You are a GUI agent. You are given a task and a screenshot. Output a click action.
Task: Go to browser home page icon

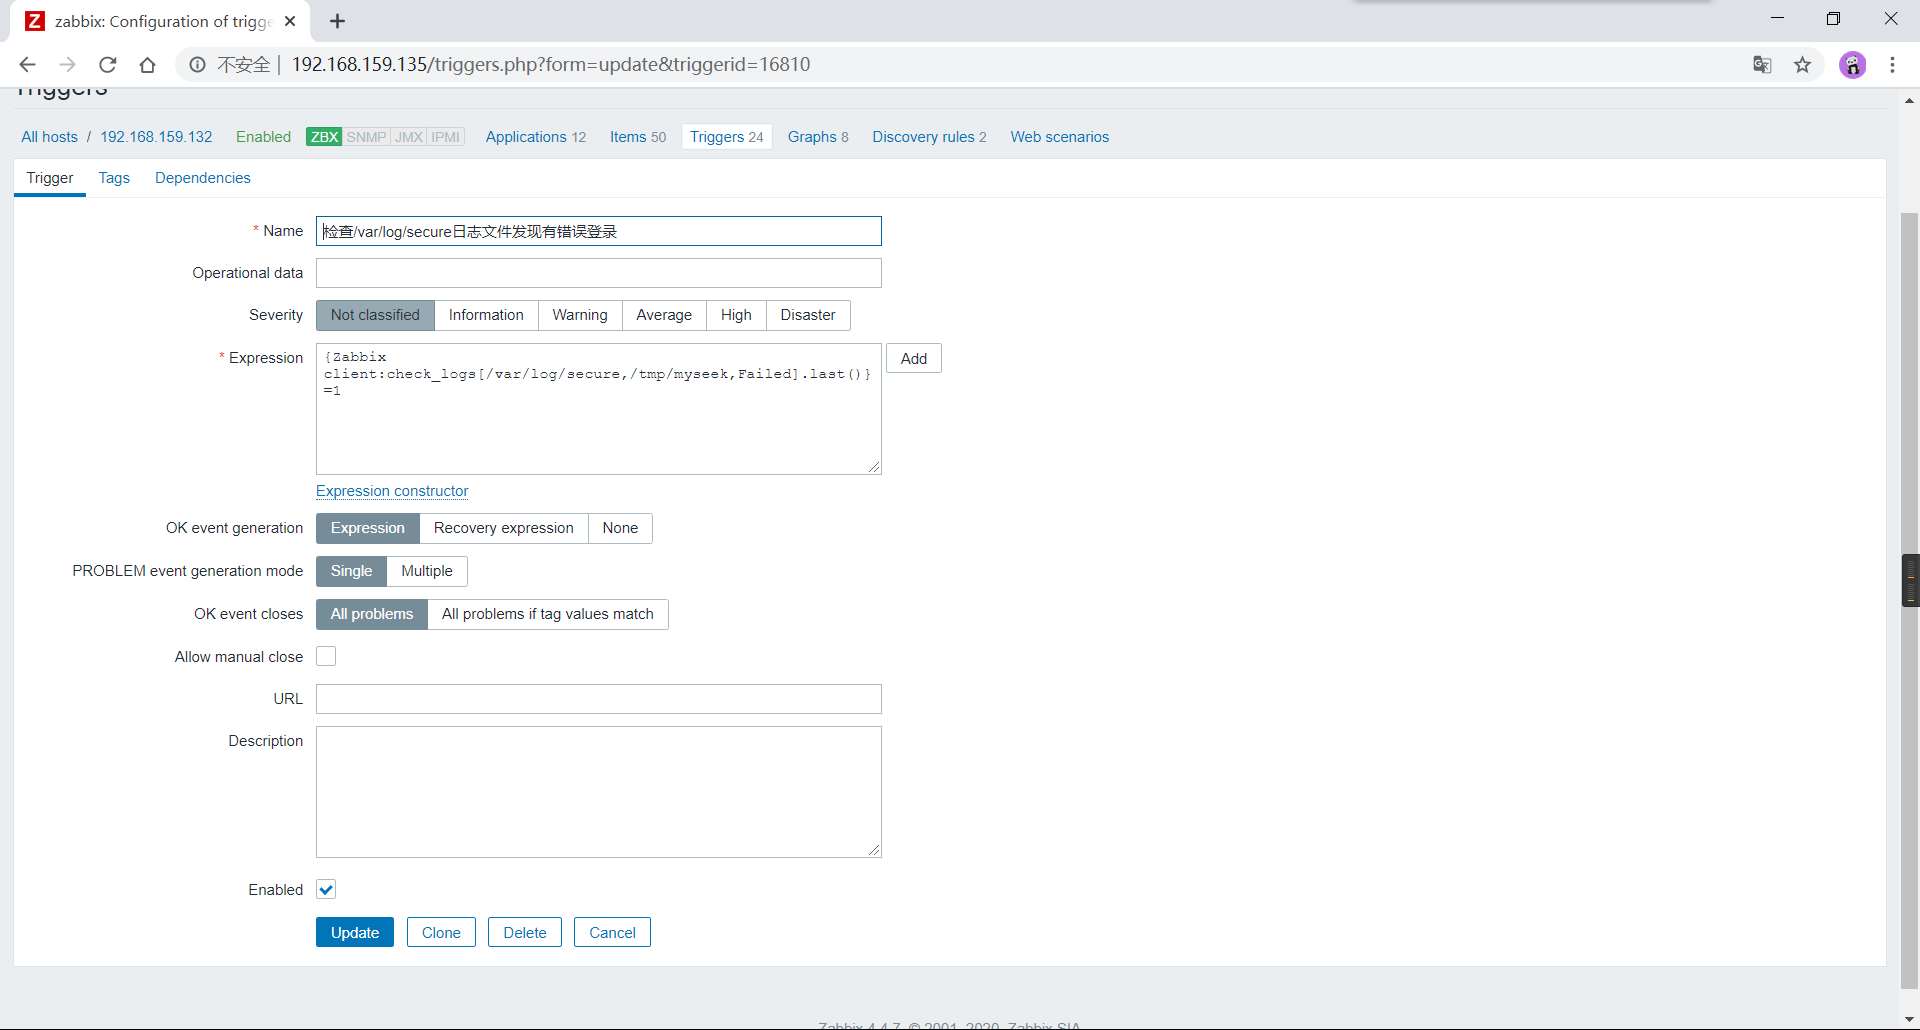click(147, 65)
